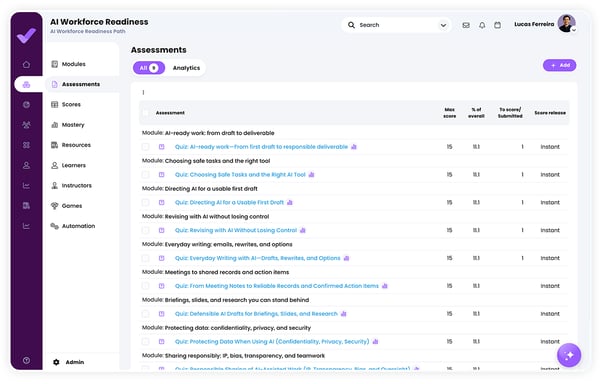Open Automation in the course menu
Viewport: 600px width, 384px height.
tap(73, 226)
